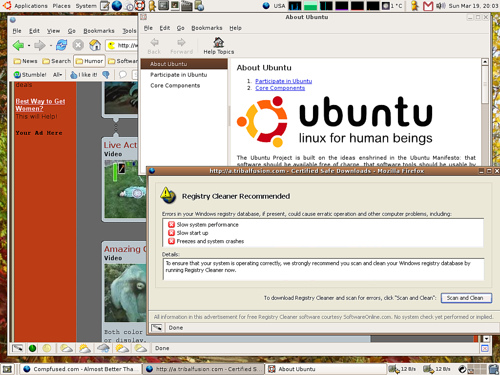Open the Search bookmarks folder
The width and height of the screenshot is (500, 375).
pyautogui.click(x=57, y=61)
